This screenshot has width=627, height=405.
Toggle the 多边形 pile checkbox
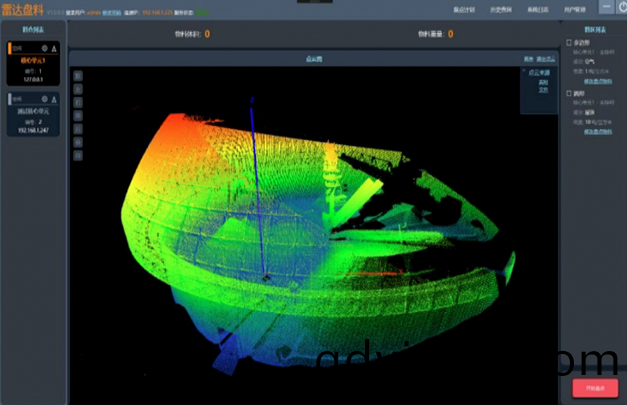click(x=569, y=44)
